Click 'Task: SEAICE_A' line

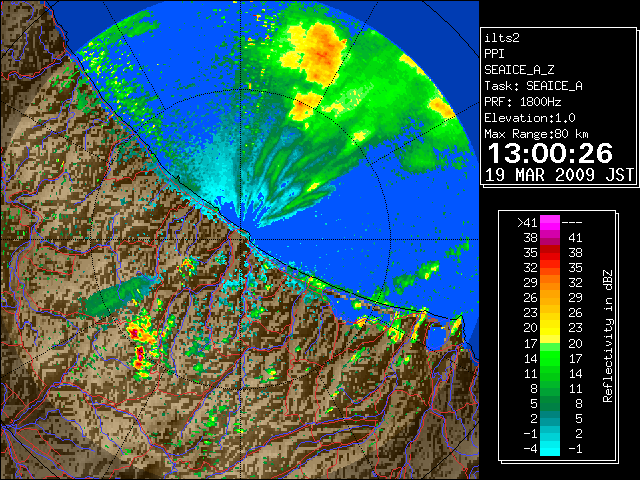click(x=533, y=86)
